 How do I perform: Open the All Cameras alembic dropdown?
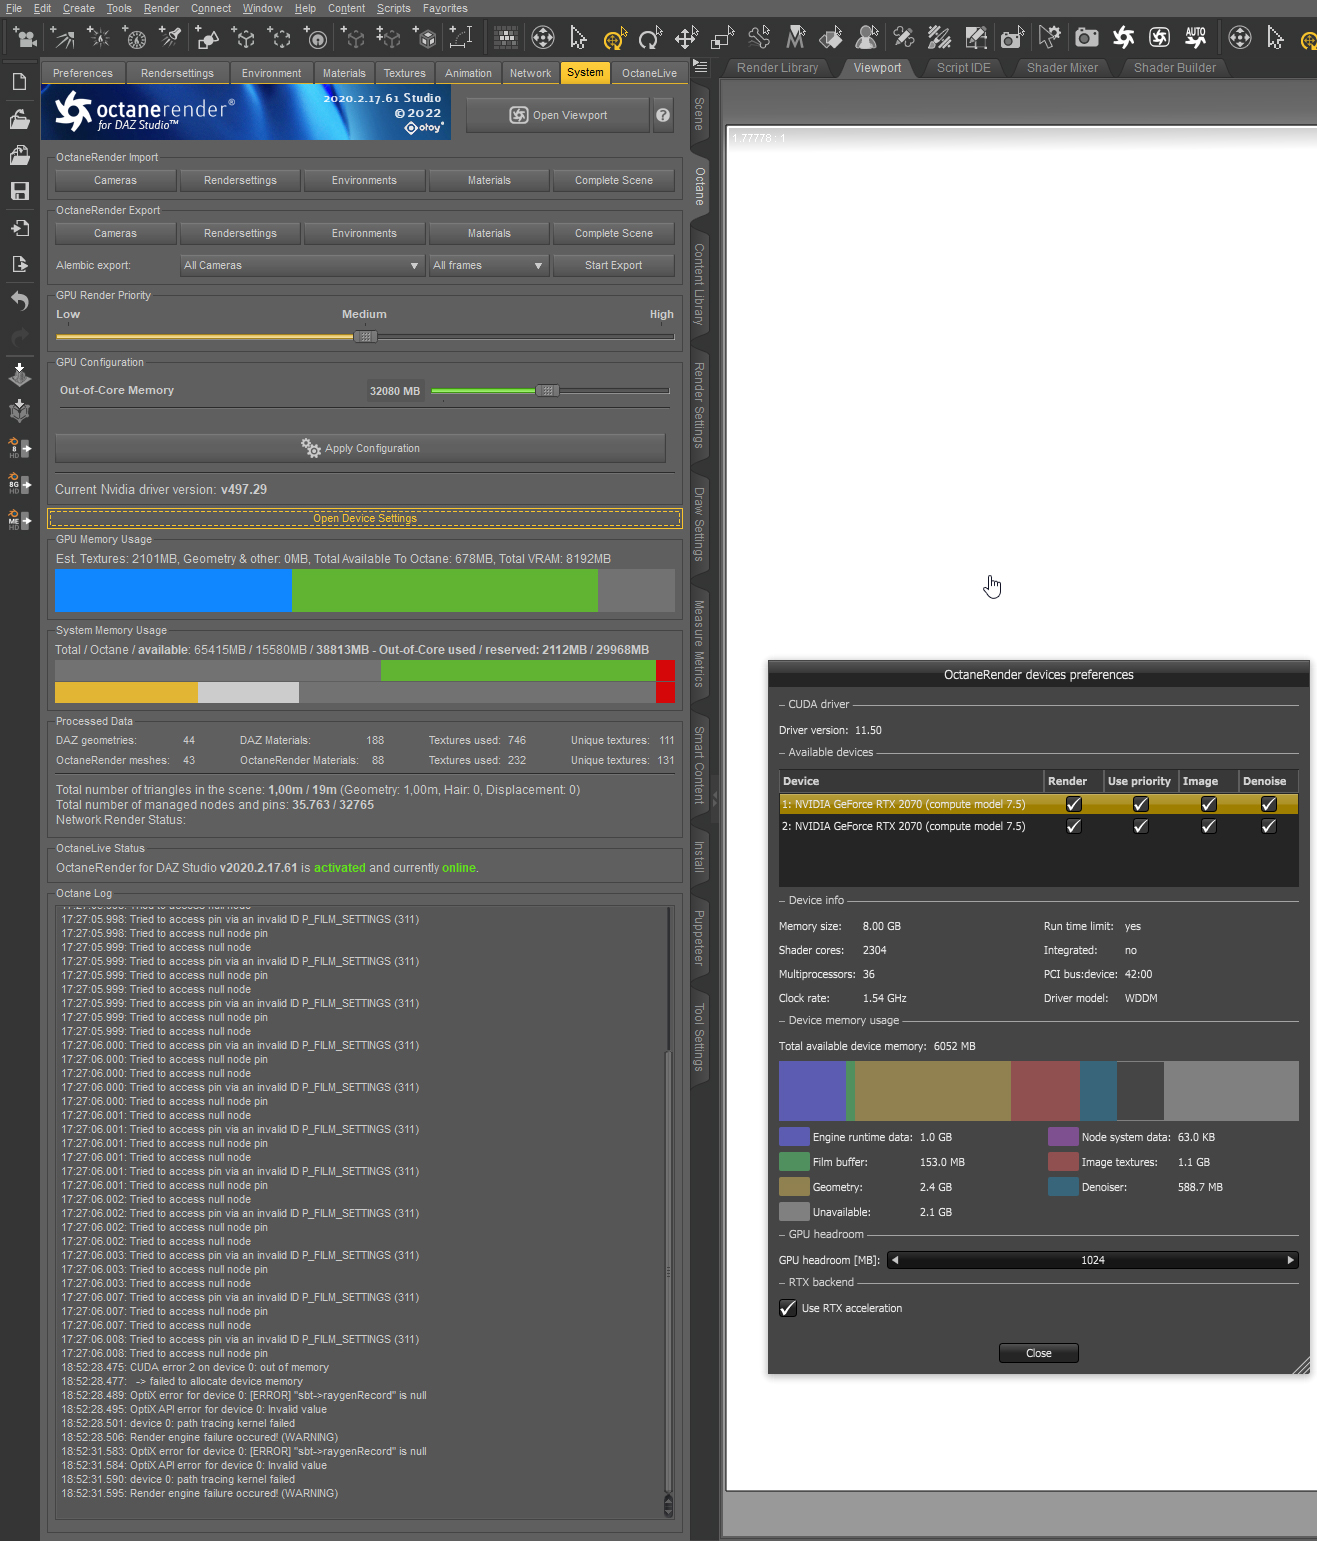(302, 265)
